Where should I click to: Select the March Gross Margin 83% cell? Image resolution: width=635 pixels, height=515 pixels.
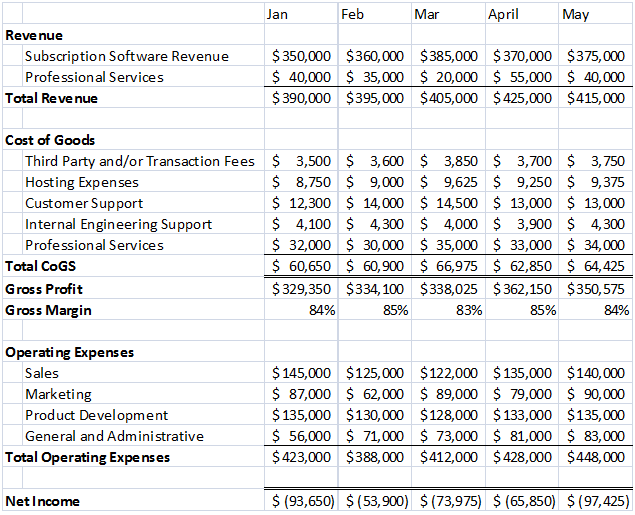click(448, 310)
